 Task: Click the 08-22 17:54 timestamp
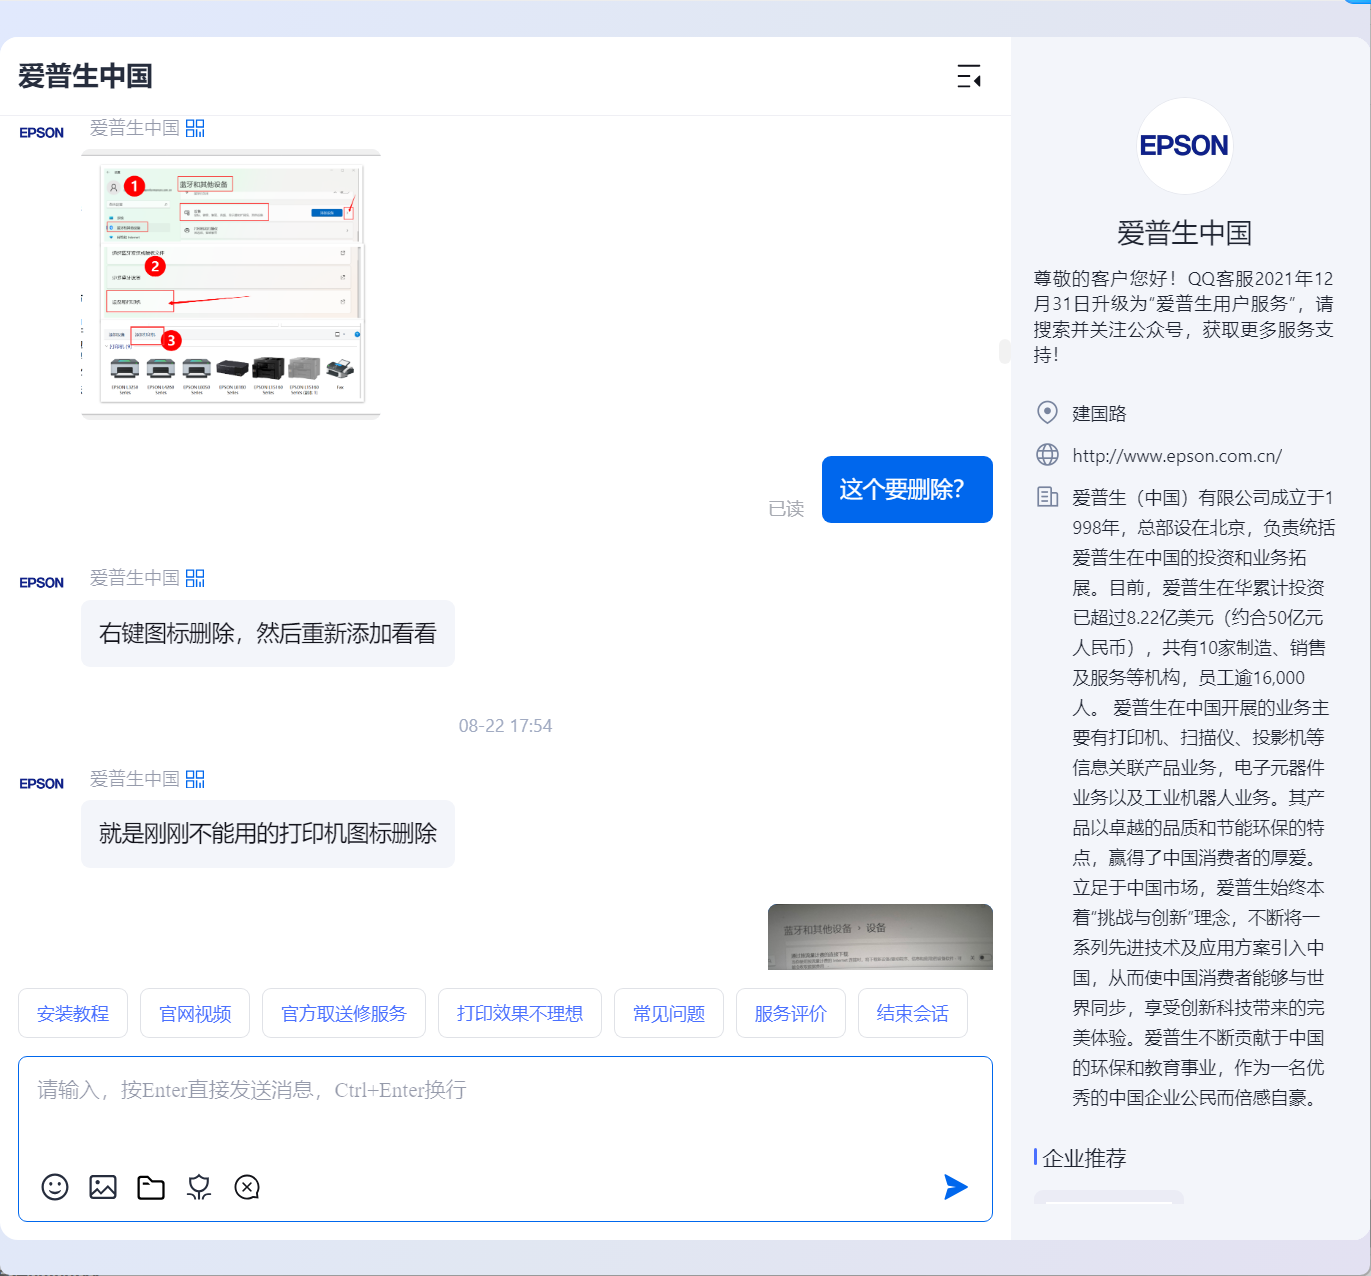click(x=505, y=726)
